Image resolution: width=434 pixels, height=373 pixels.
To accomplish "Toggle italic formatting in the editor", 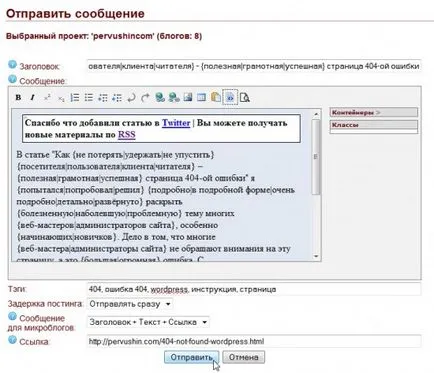I will 32,98.
